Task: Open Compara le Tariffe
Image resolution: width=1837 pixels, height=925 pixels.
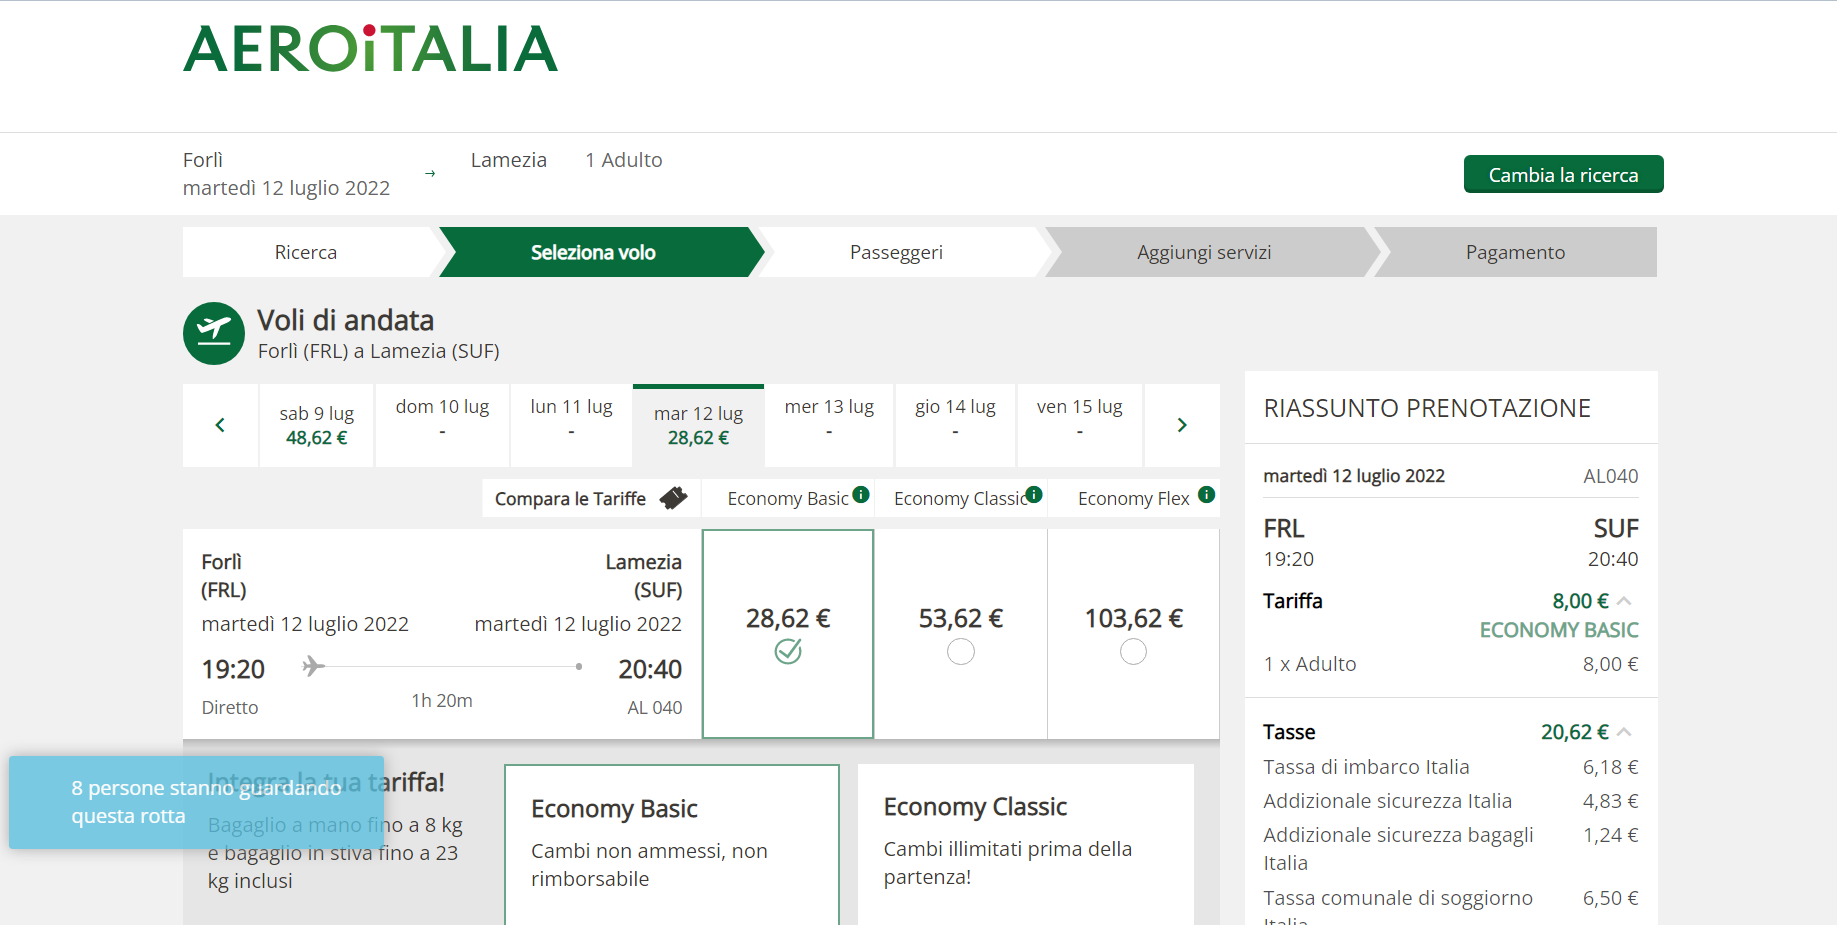Action: 591,498
